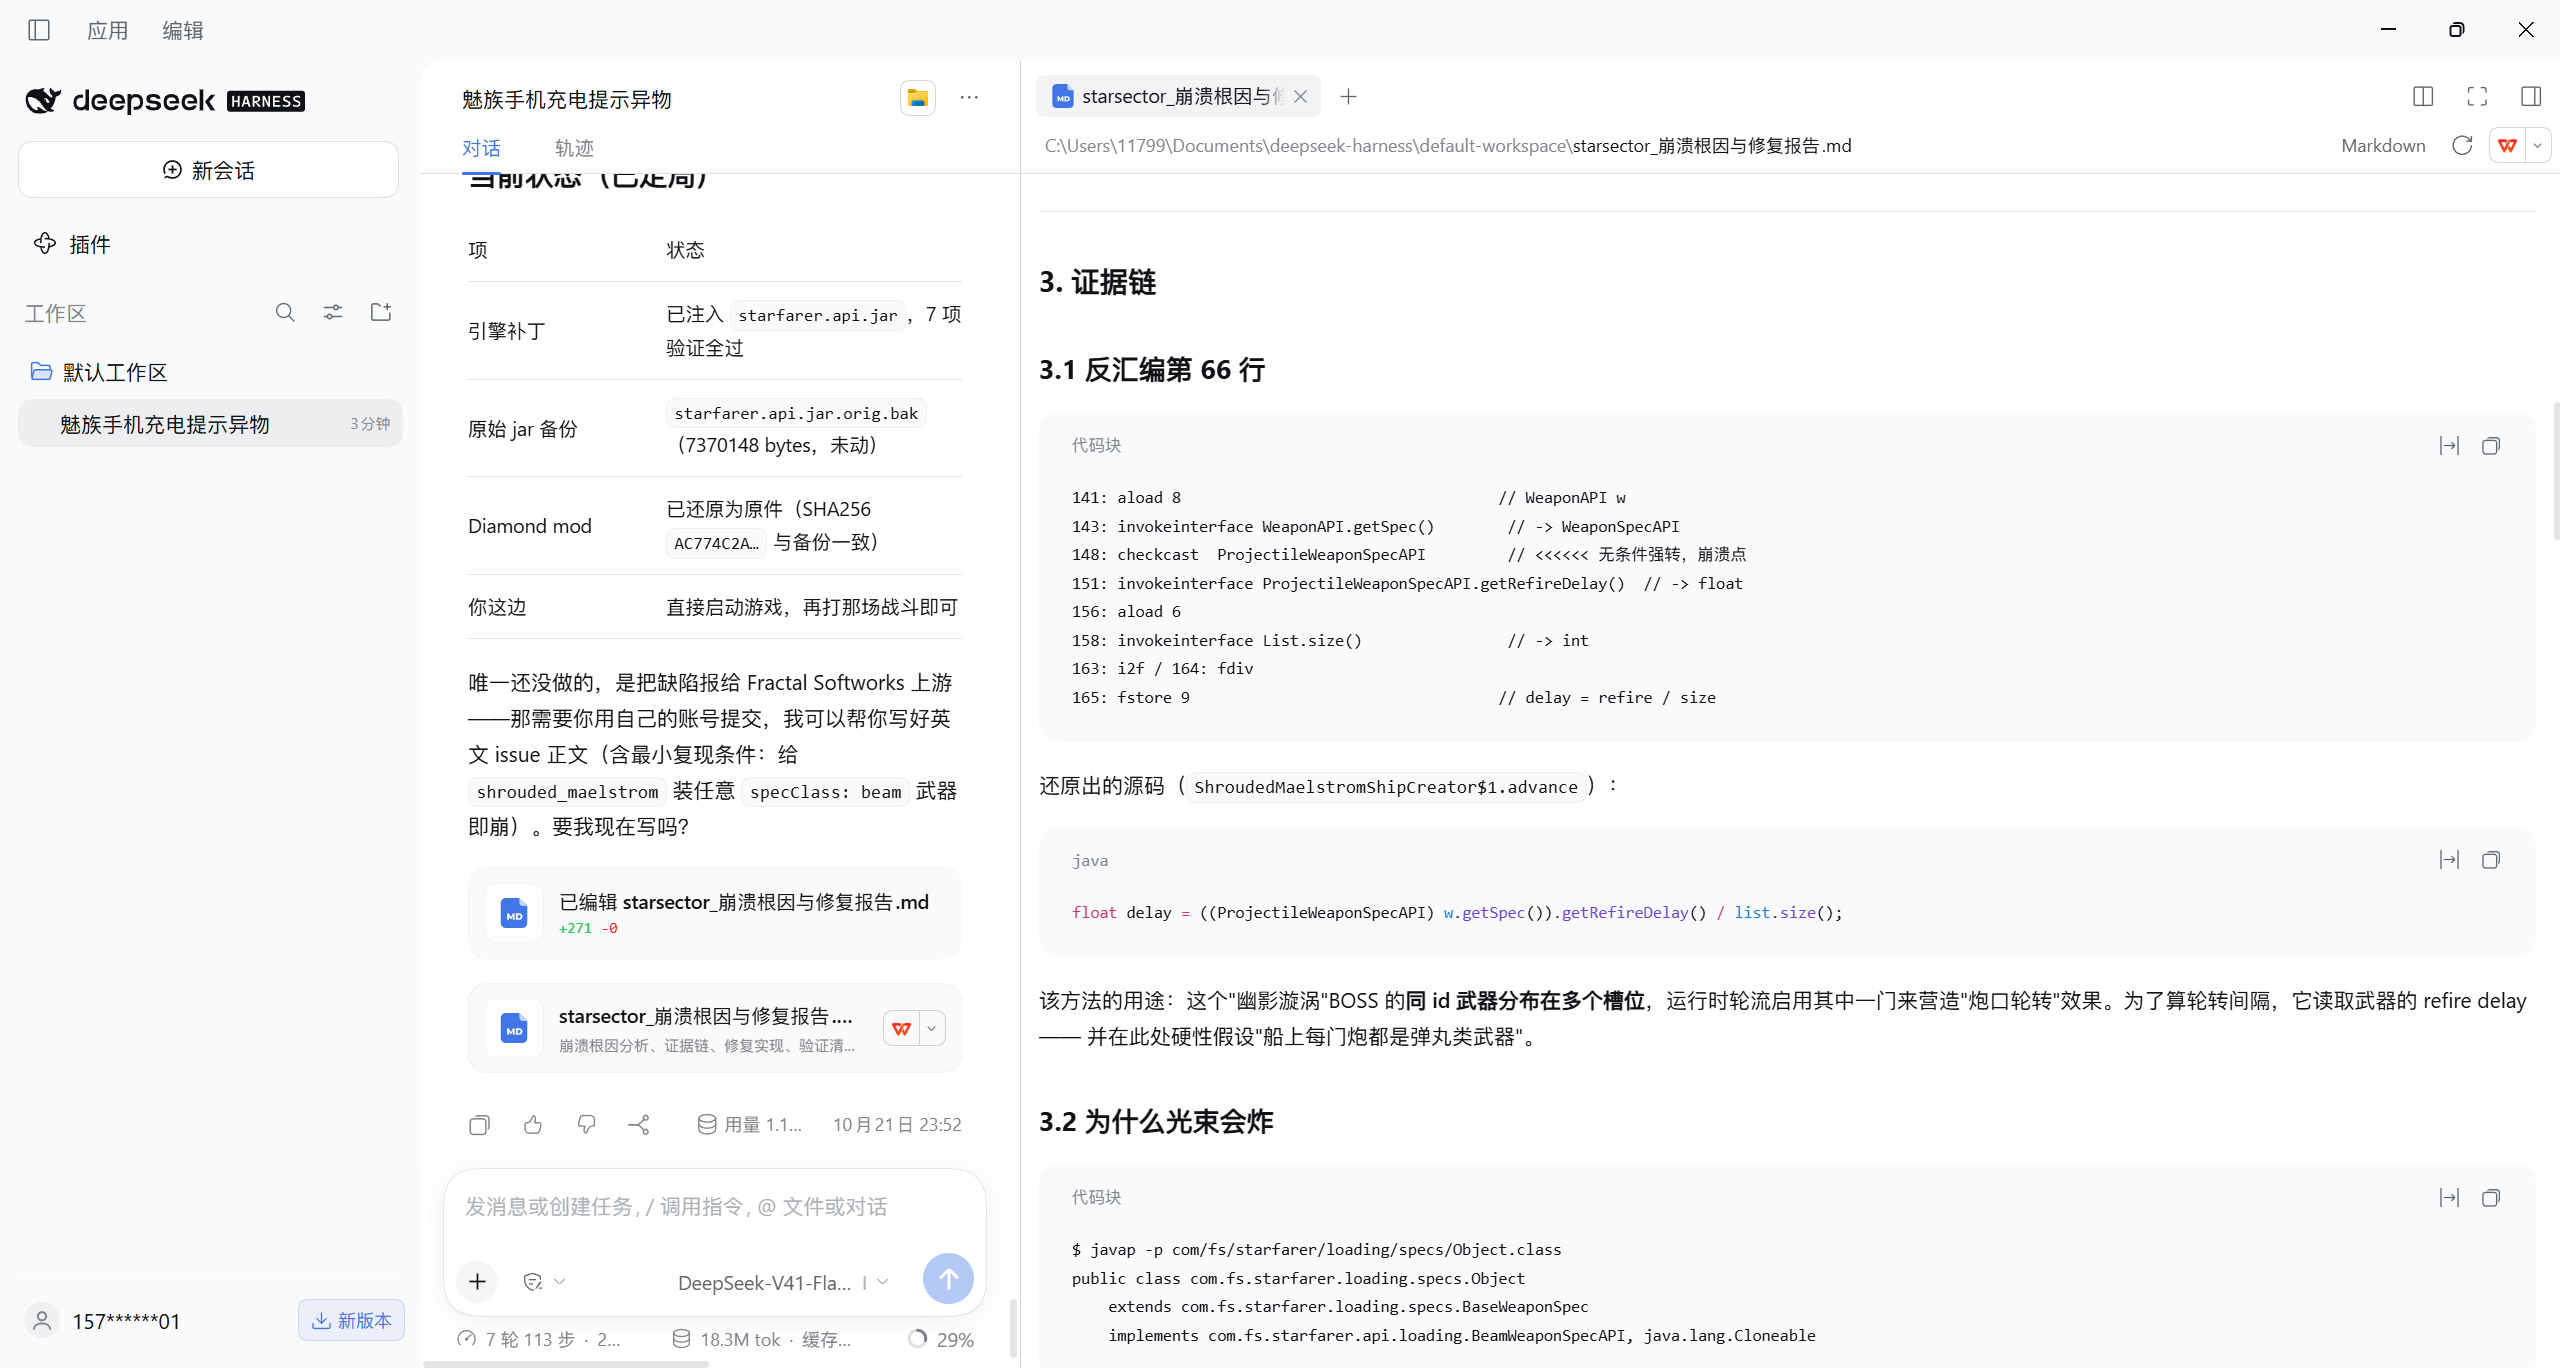Focus the message input field
The image size is (2560, 1368).
pos(714,1208)
